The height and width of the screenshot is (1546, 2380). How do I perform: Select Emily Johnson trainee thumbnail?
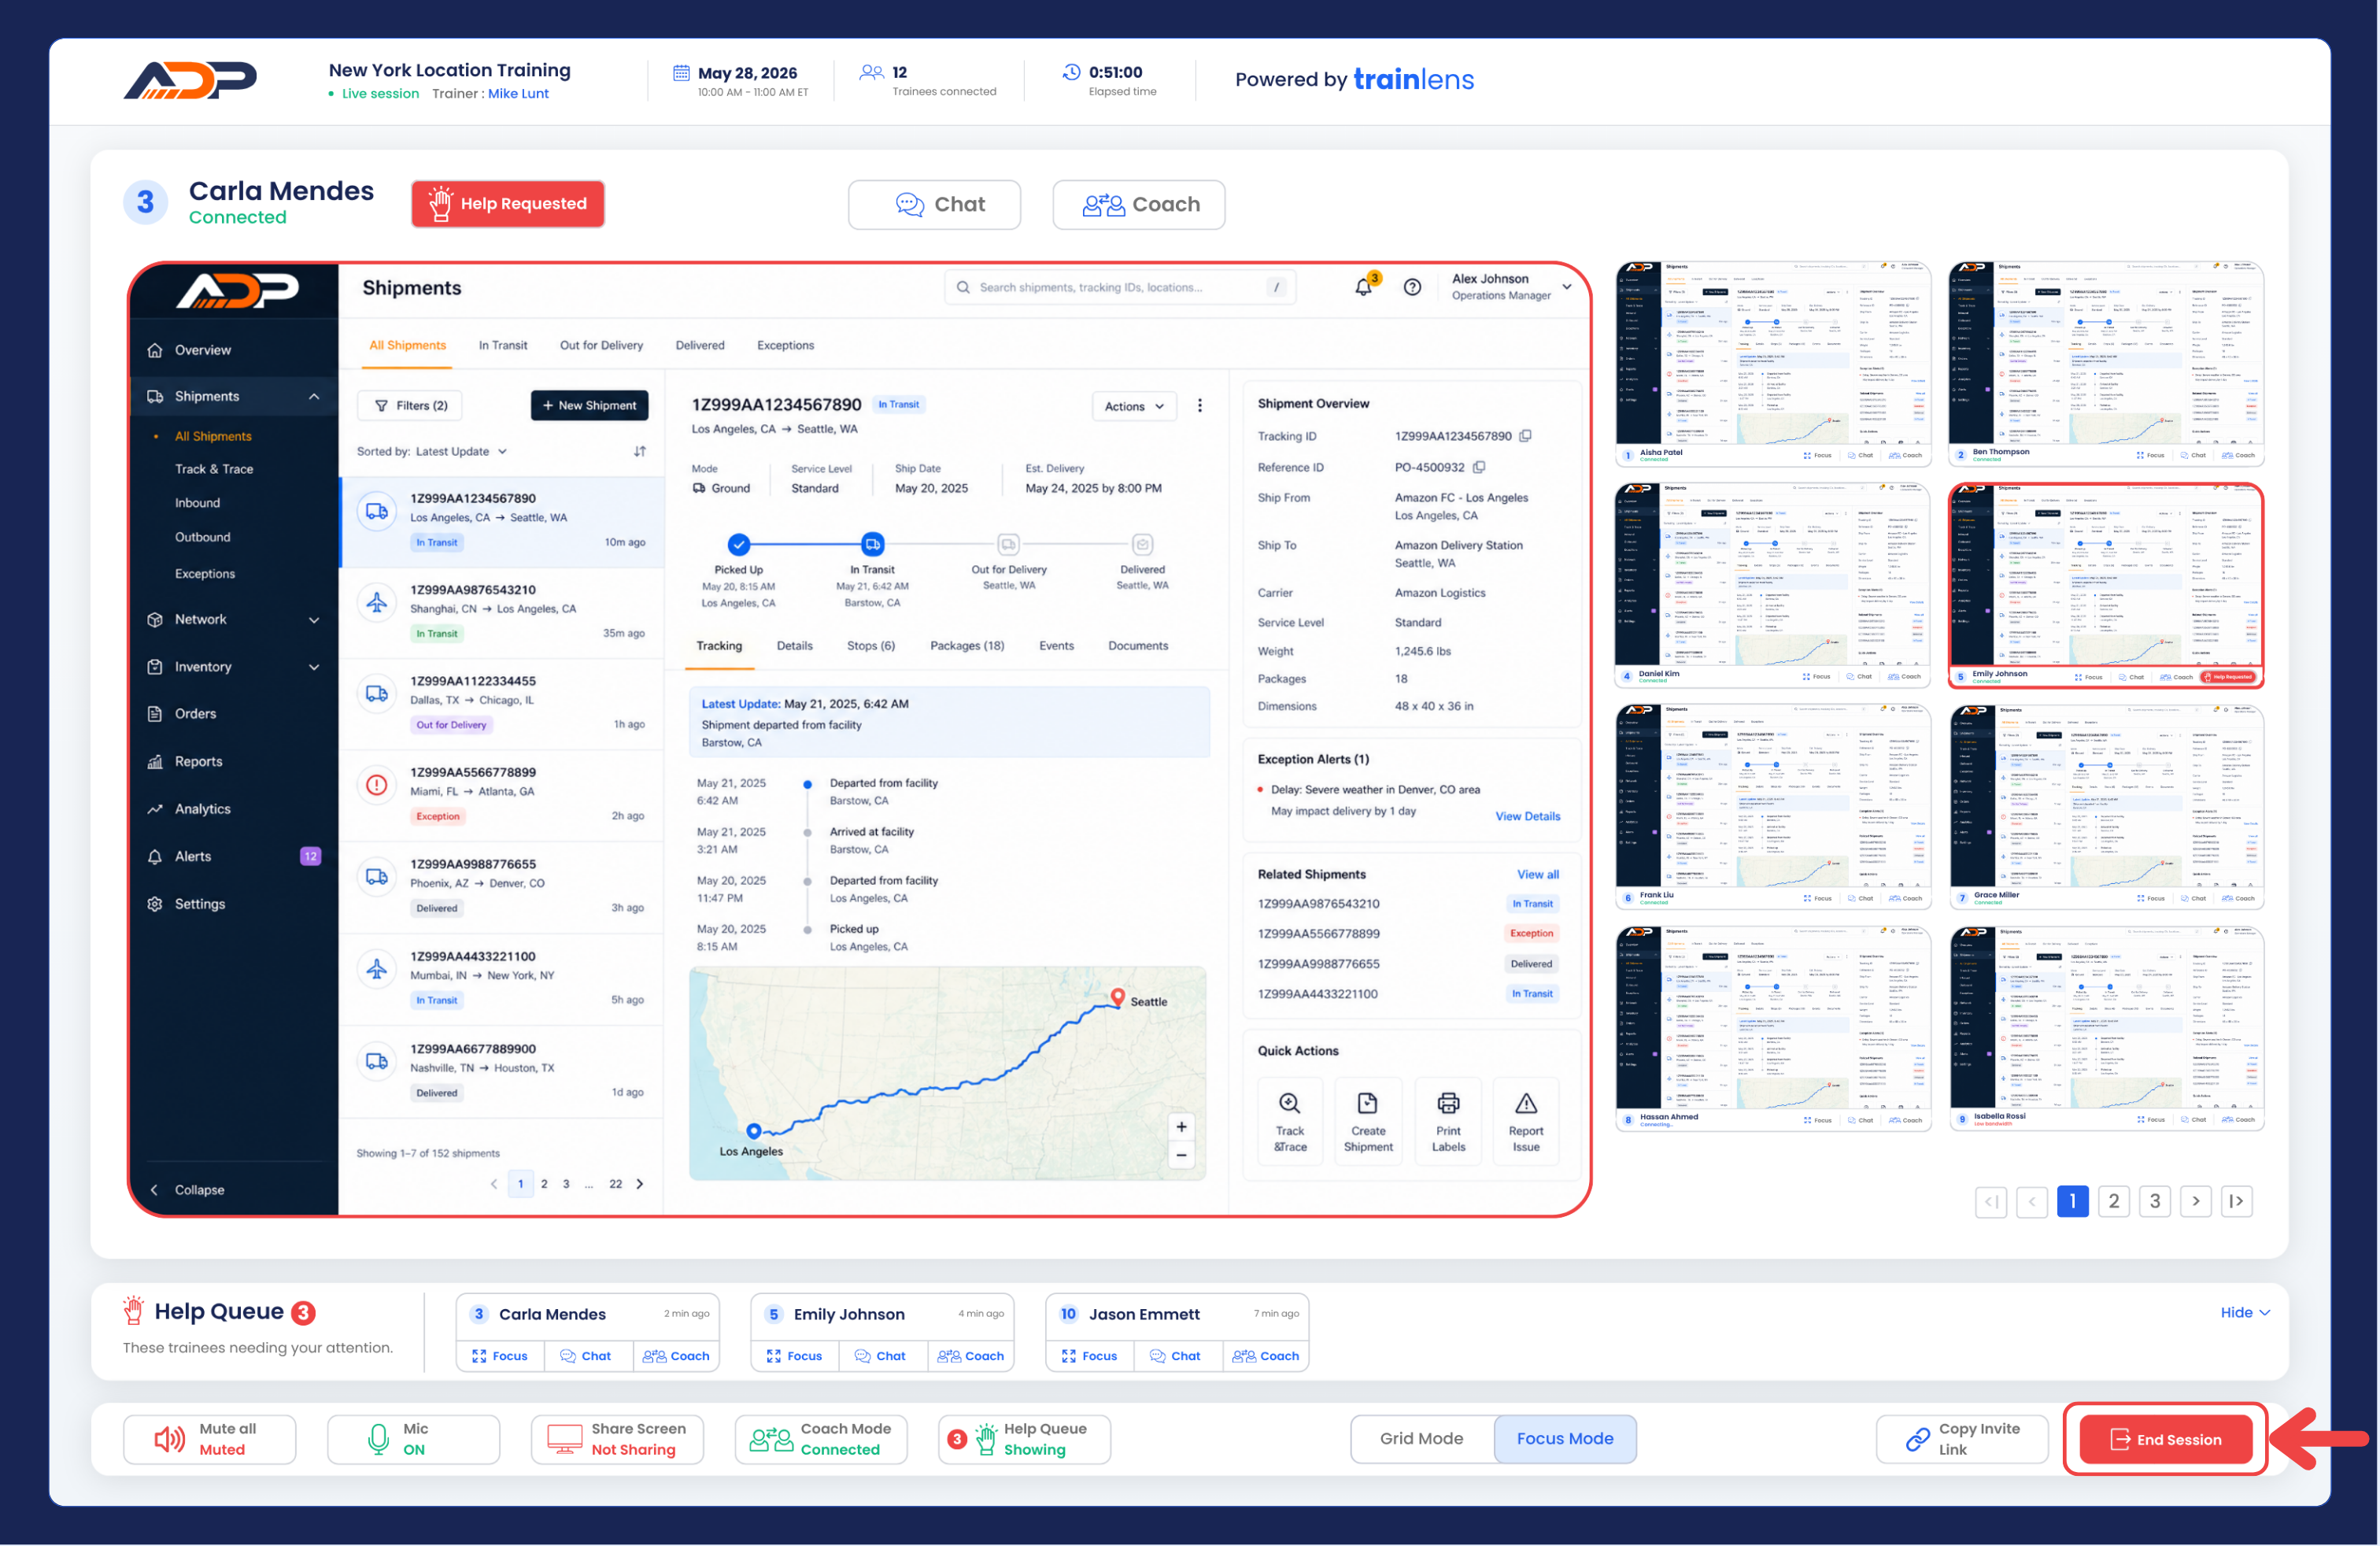2106,586
